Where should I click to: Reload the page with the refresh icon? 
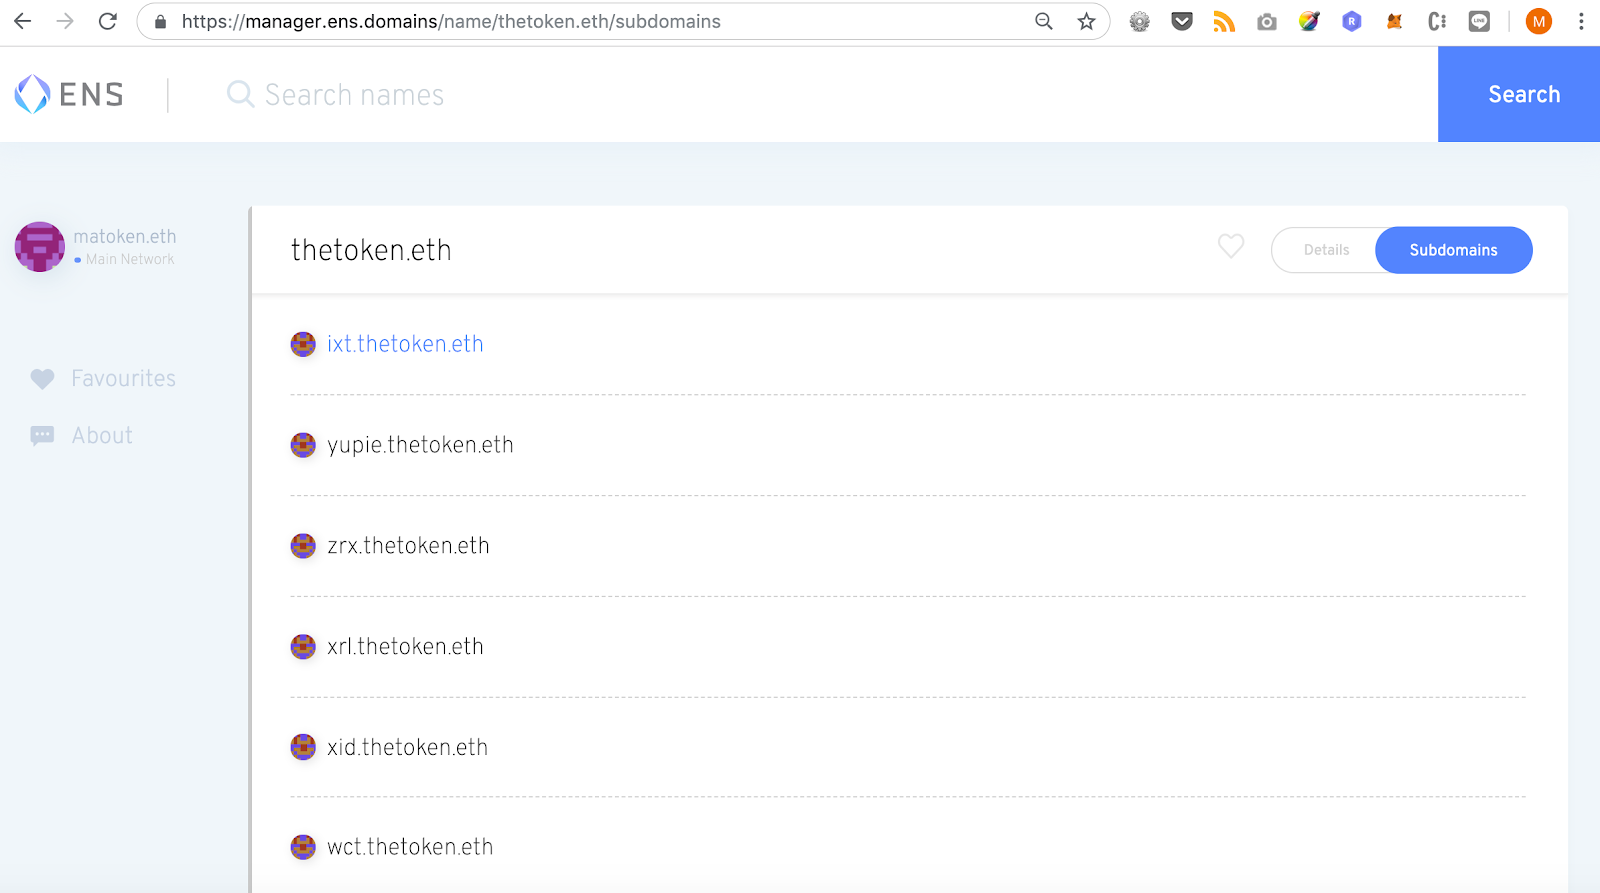pyautogui.click(x=108, y=21)
